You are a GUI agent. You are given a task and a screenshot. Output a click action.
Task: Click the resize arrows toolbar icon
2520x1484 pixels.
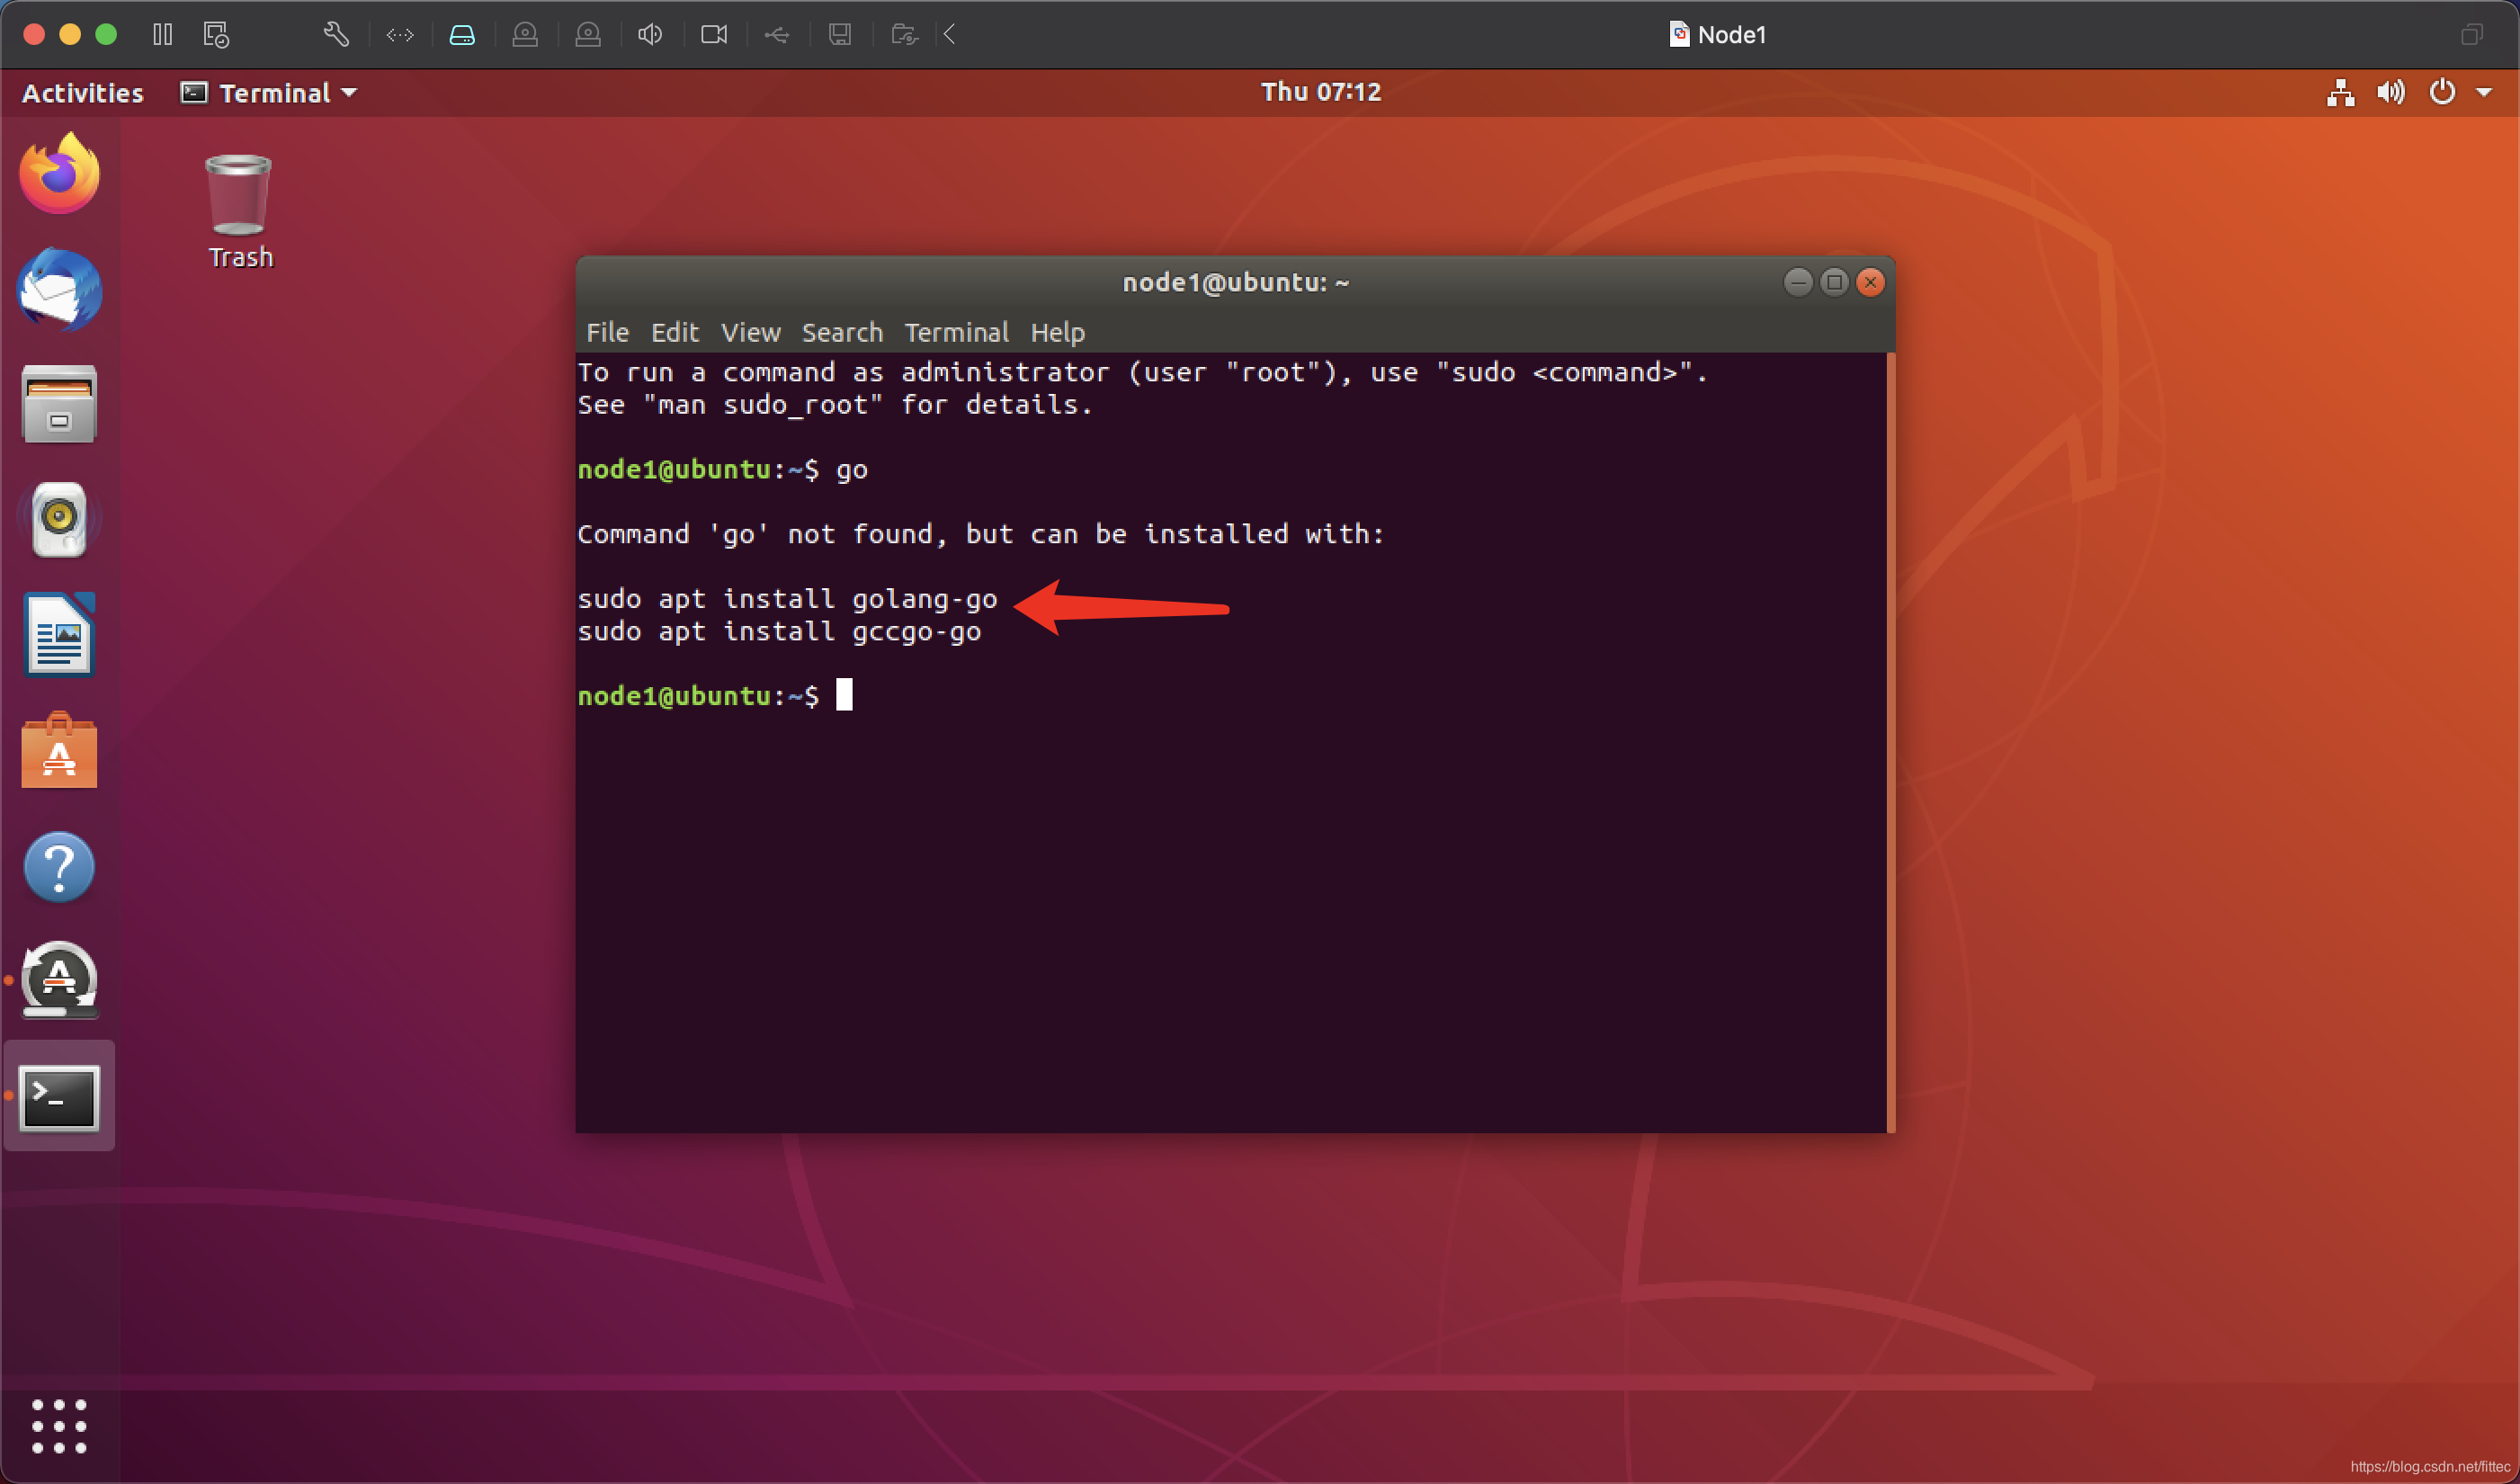pyautogui.click(x=400, y=36)
